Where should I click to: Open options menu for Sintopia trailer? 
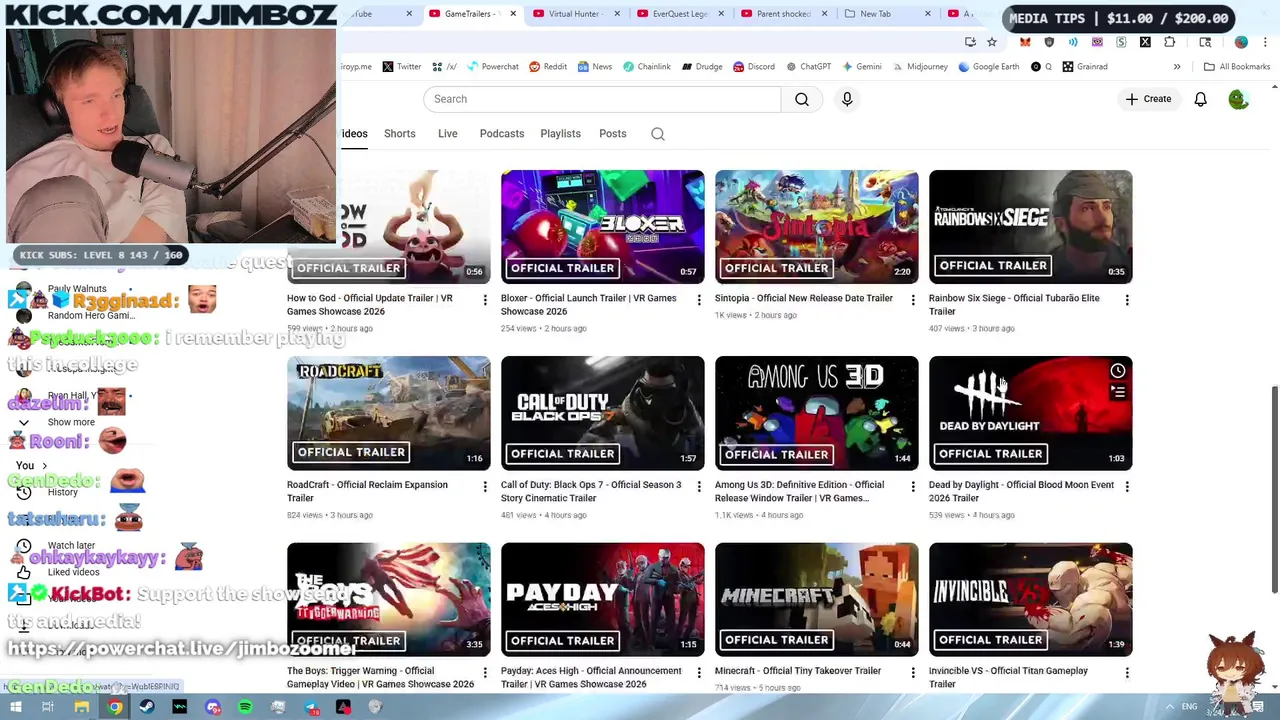point(913,300)
